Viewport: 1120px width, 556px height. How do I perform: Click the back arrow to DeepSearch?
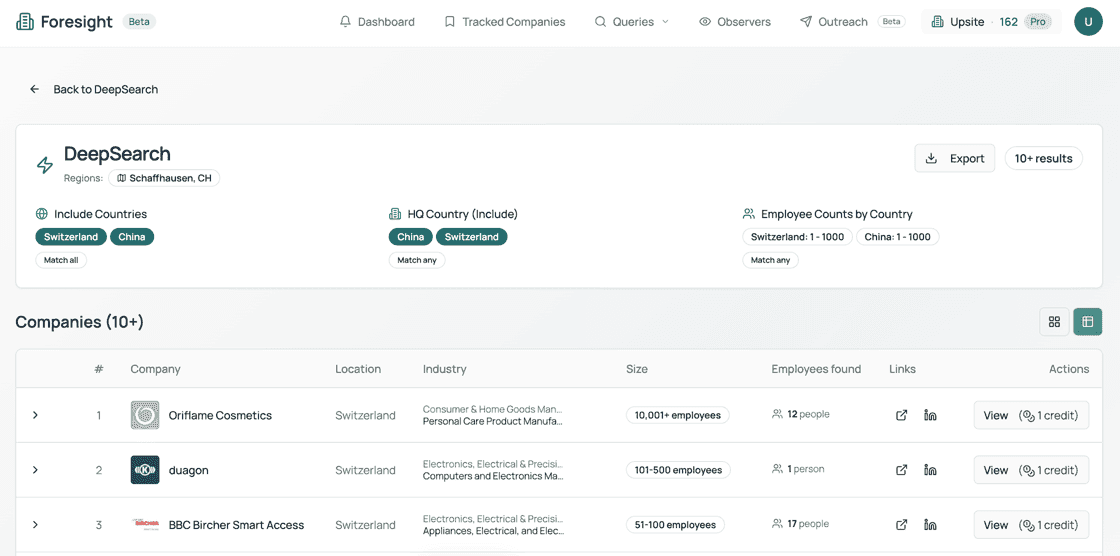34,89
